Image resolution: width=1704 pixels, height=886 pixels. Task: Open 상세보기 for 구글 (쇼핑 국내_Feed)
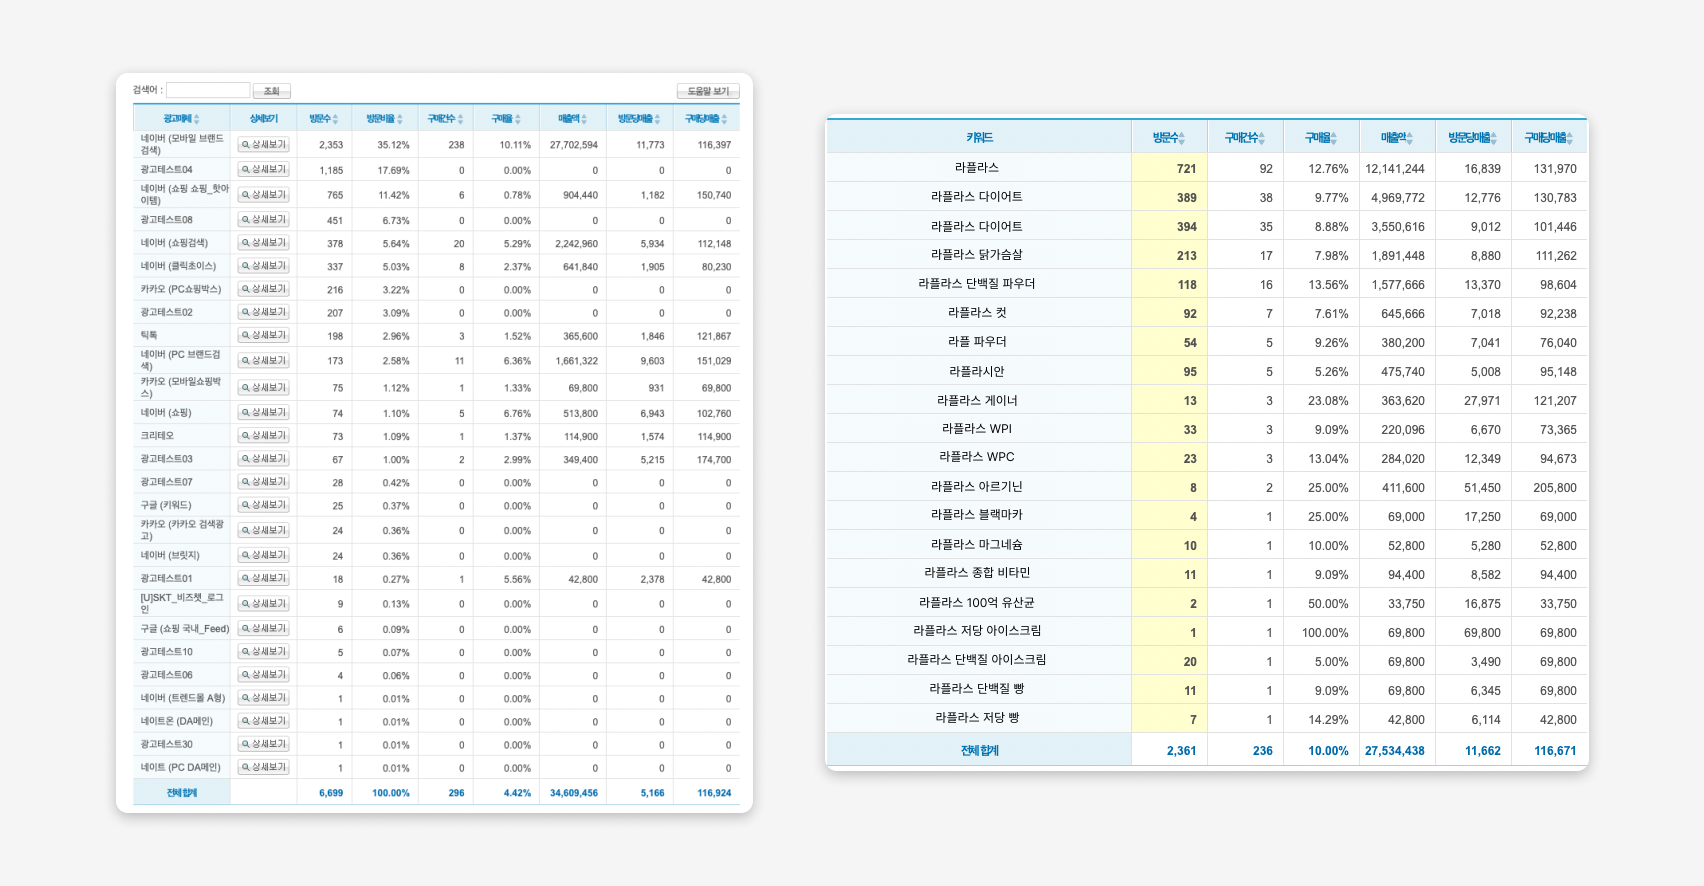point(263,629)
